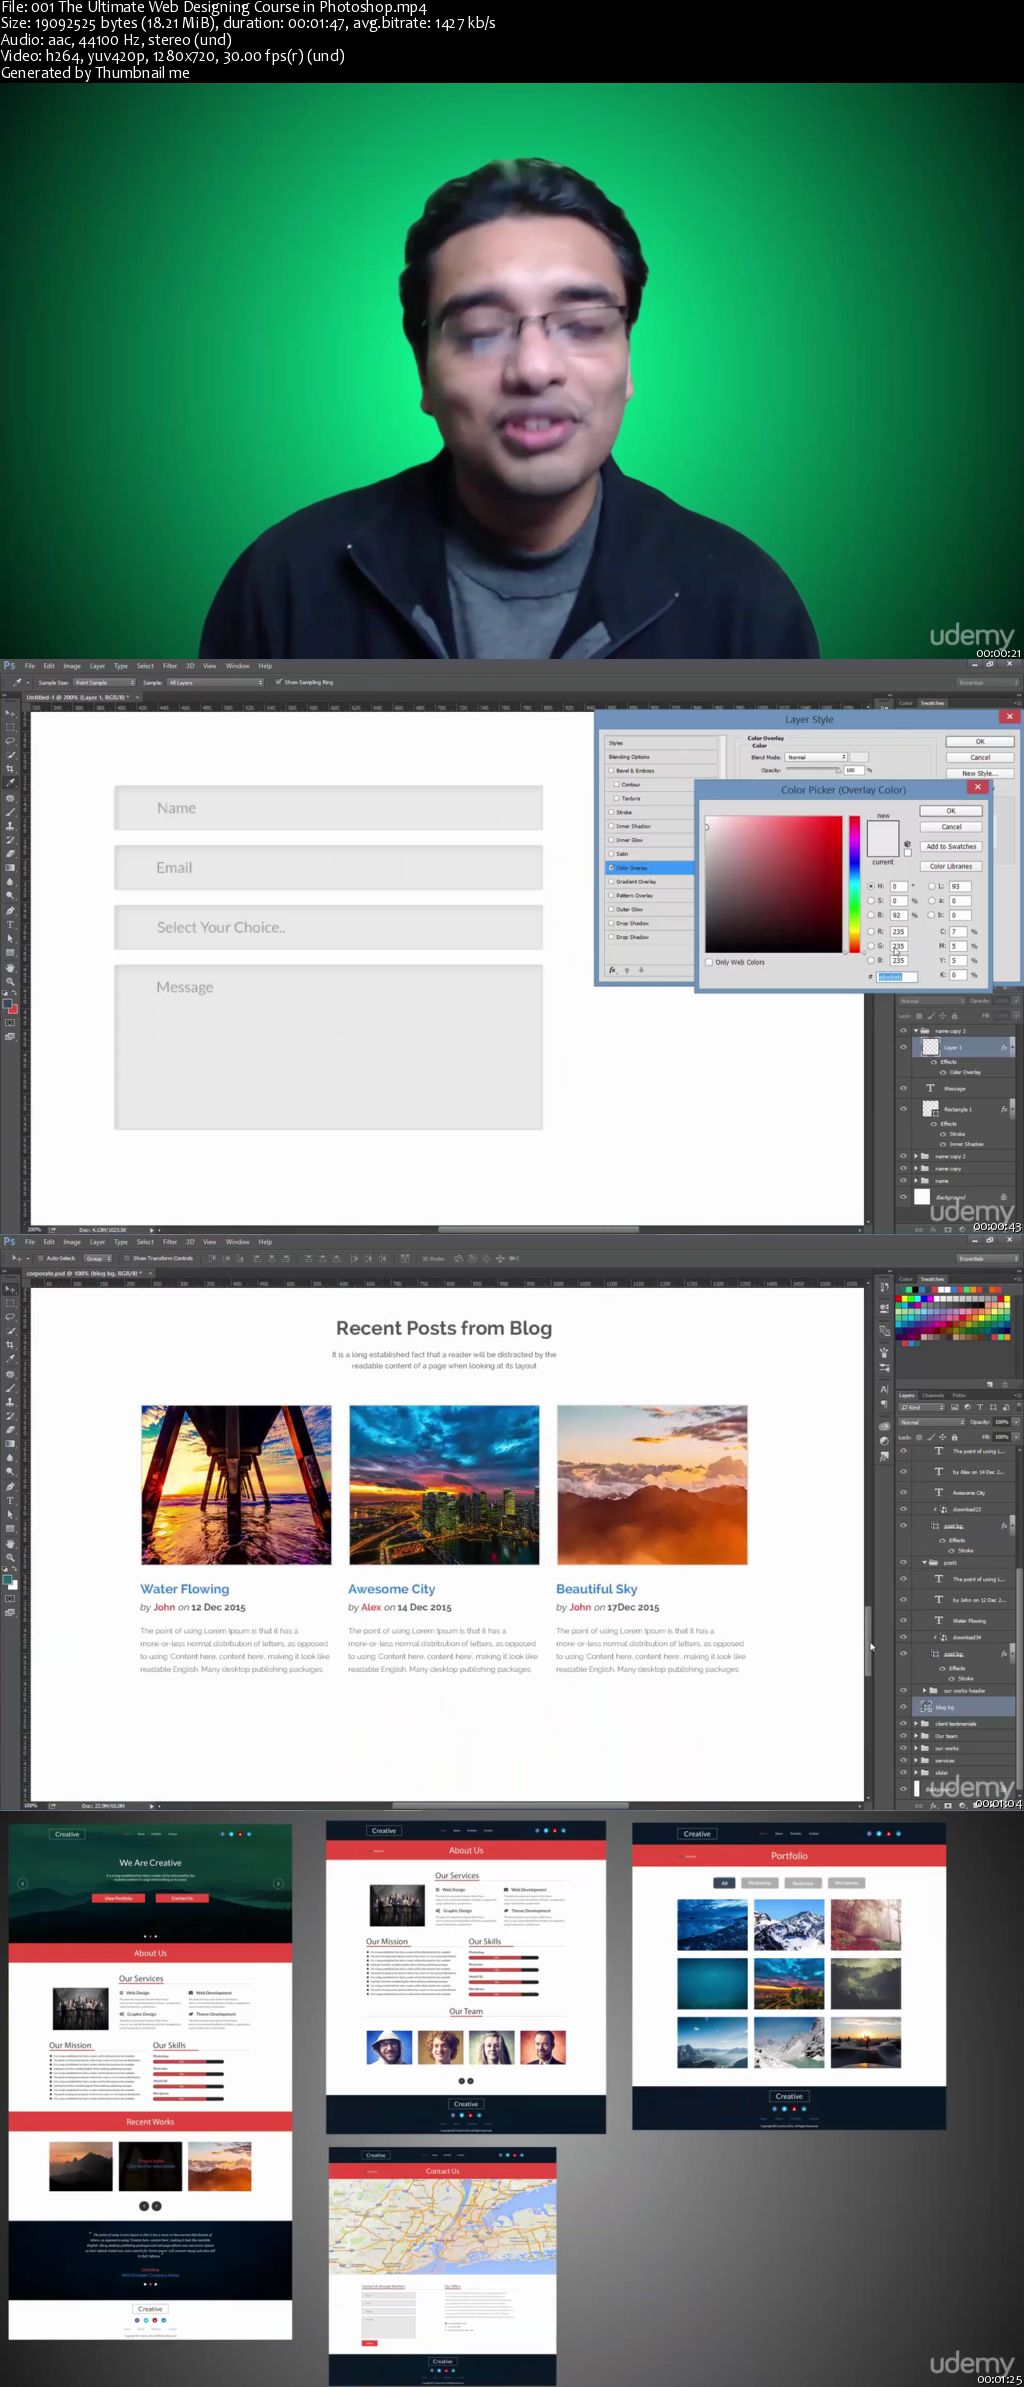Open Normal blend mode dropdown in corporate.psd Layers
The width and height of the screenshot is (1024, 2387).
[x=932, y=1422]
